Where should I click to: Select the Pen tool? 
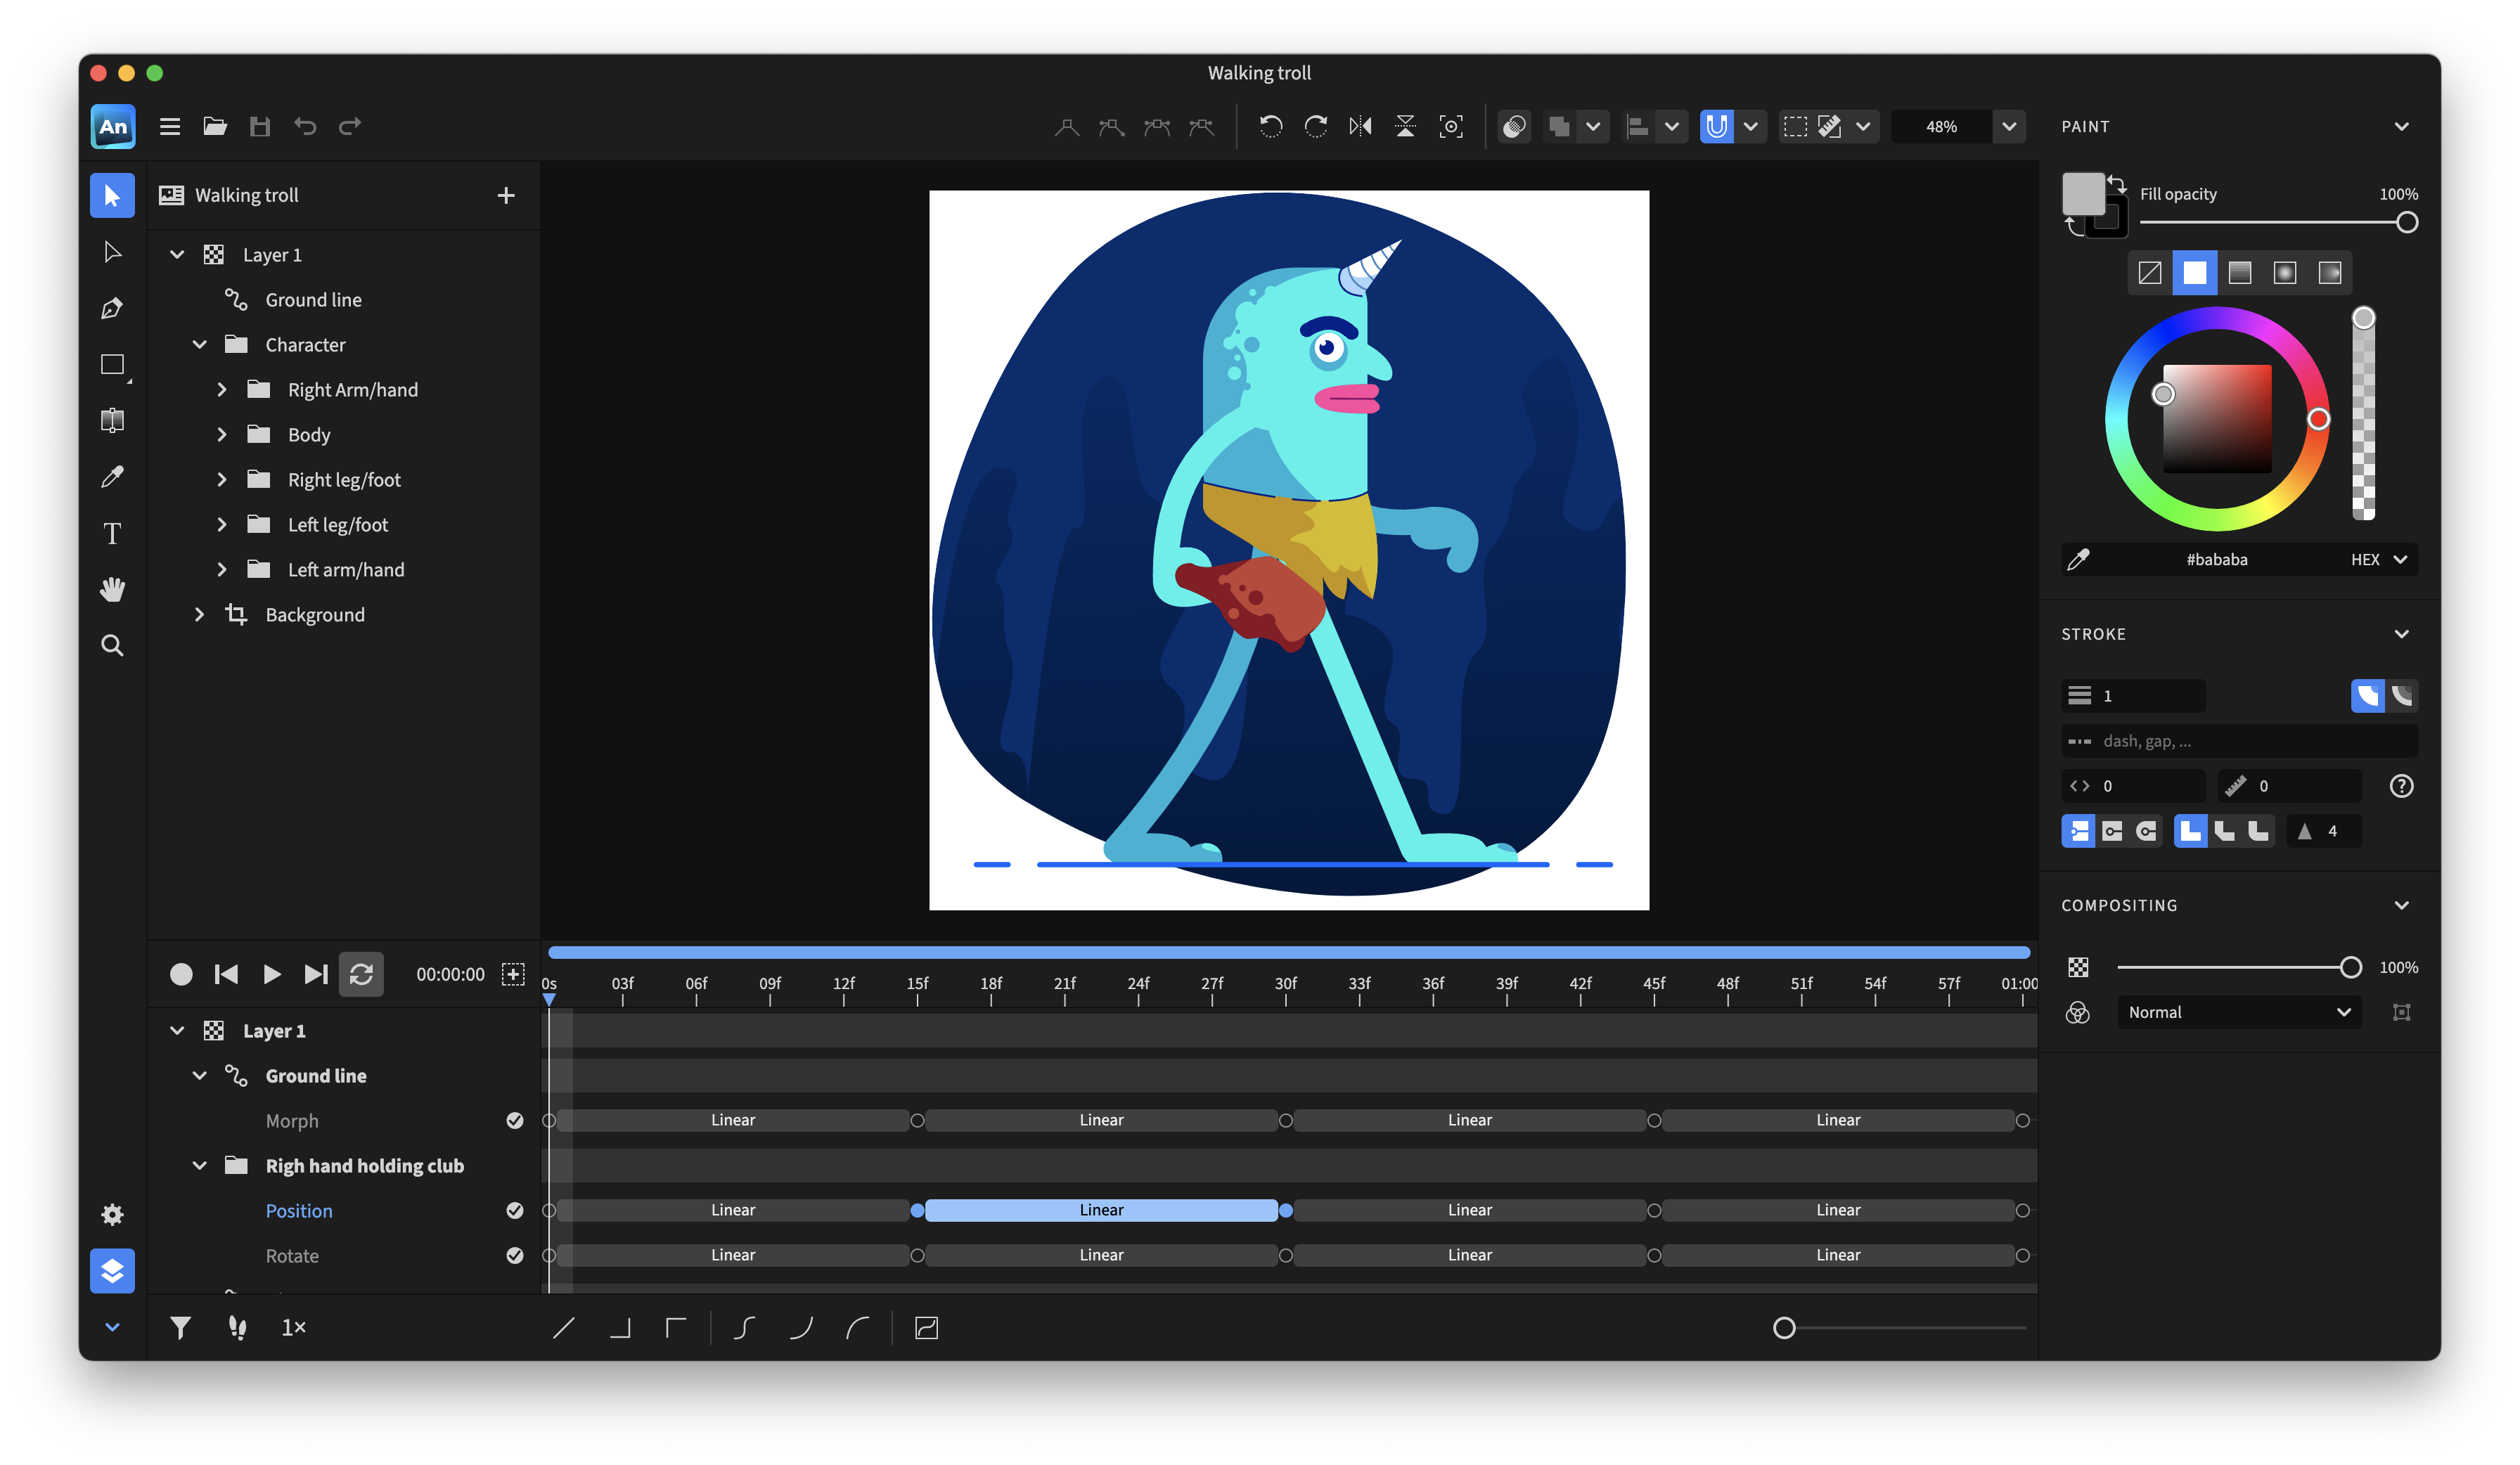112,307
